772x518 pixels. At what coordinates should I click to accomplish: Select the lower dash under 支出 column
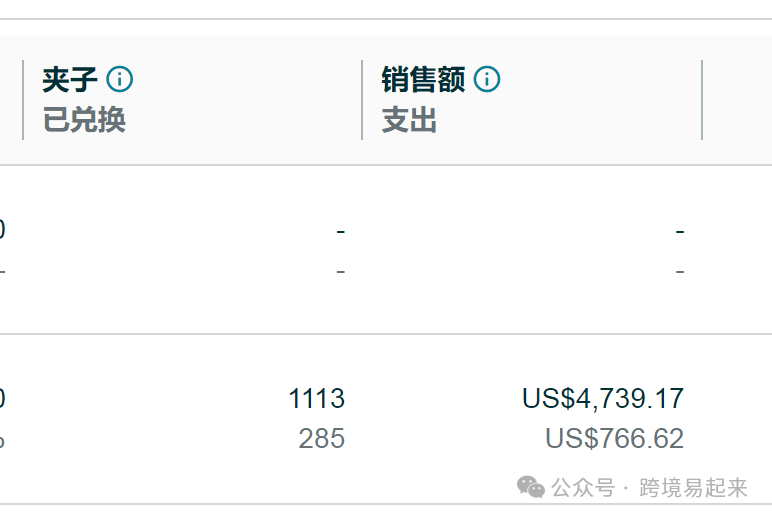pyautogui.click(x=680, y=271)
